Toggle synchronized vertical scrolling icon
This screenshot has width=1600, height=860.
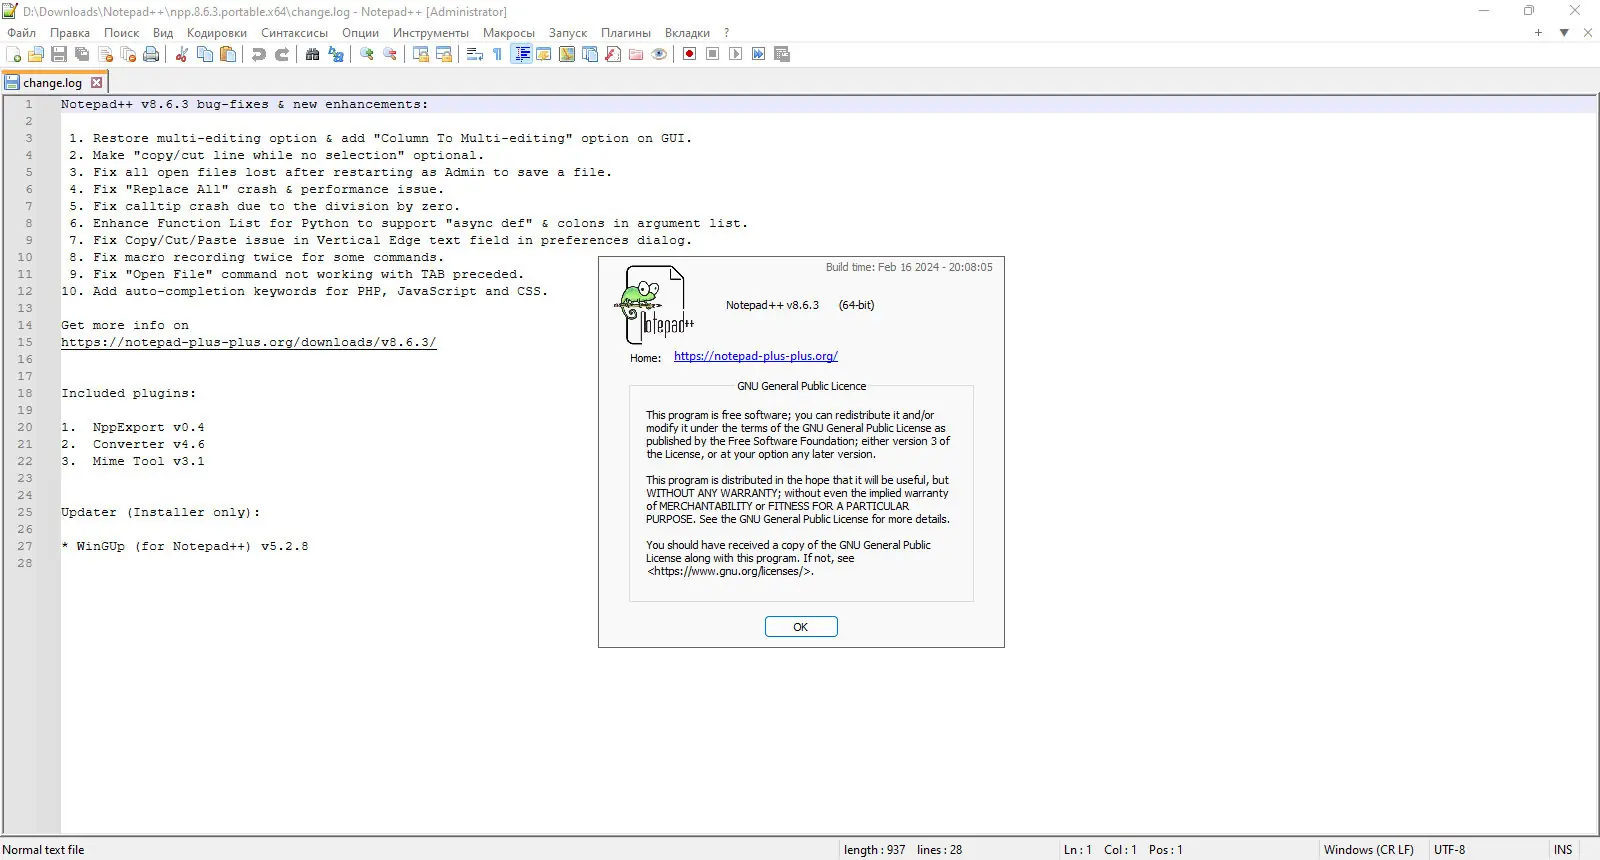point(421,54)
